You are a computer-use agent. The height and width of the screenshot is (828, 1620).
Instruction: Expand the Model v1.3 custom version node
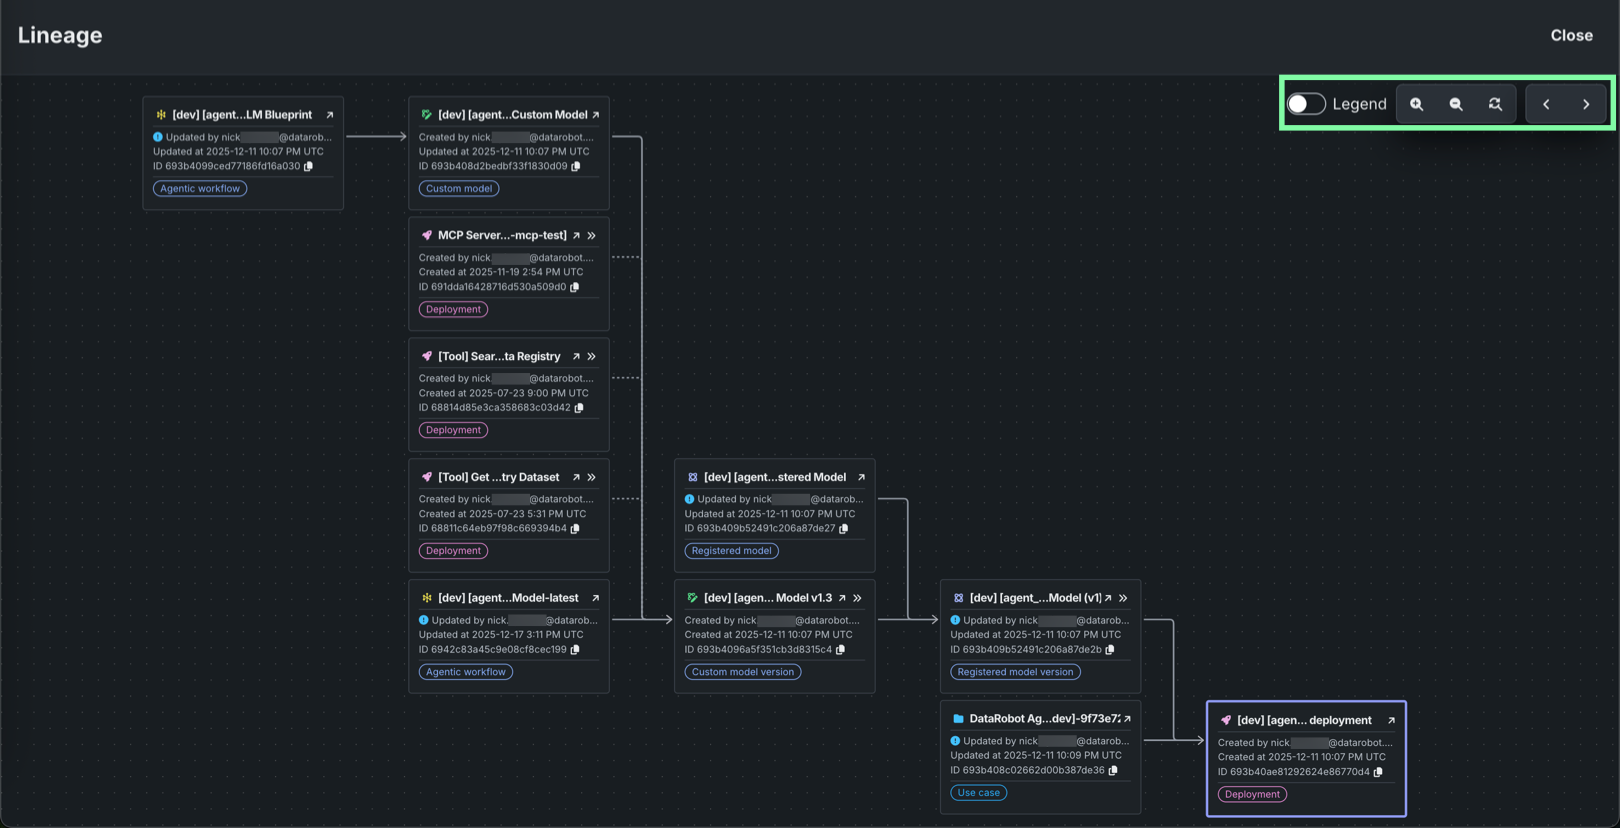(x=858, y=598)
